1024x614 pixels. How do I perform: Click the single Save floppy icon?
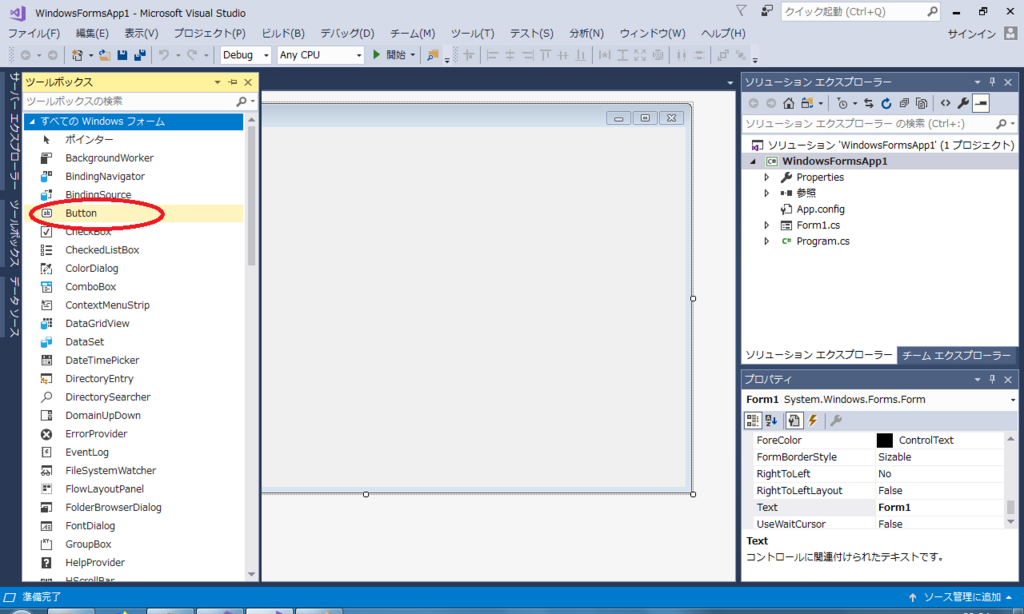pyautogui.click(x=122, y=56)
